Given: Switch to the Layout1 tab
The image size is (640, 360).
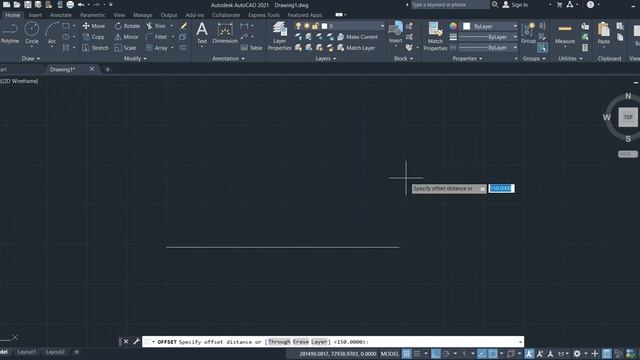Looking at the screenshot, I should 27,352.
